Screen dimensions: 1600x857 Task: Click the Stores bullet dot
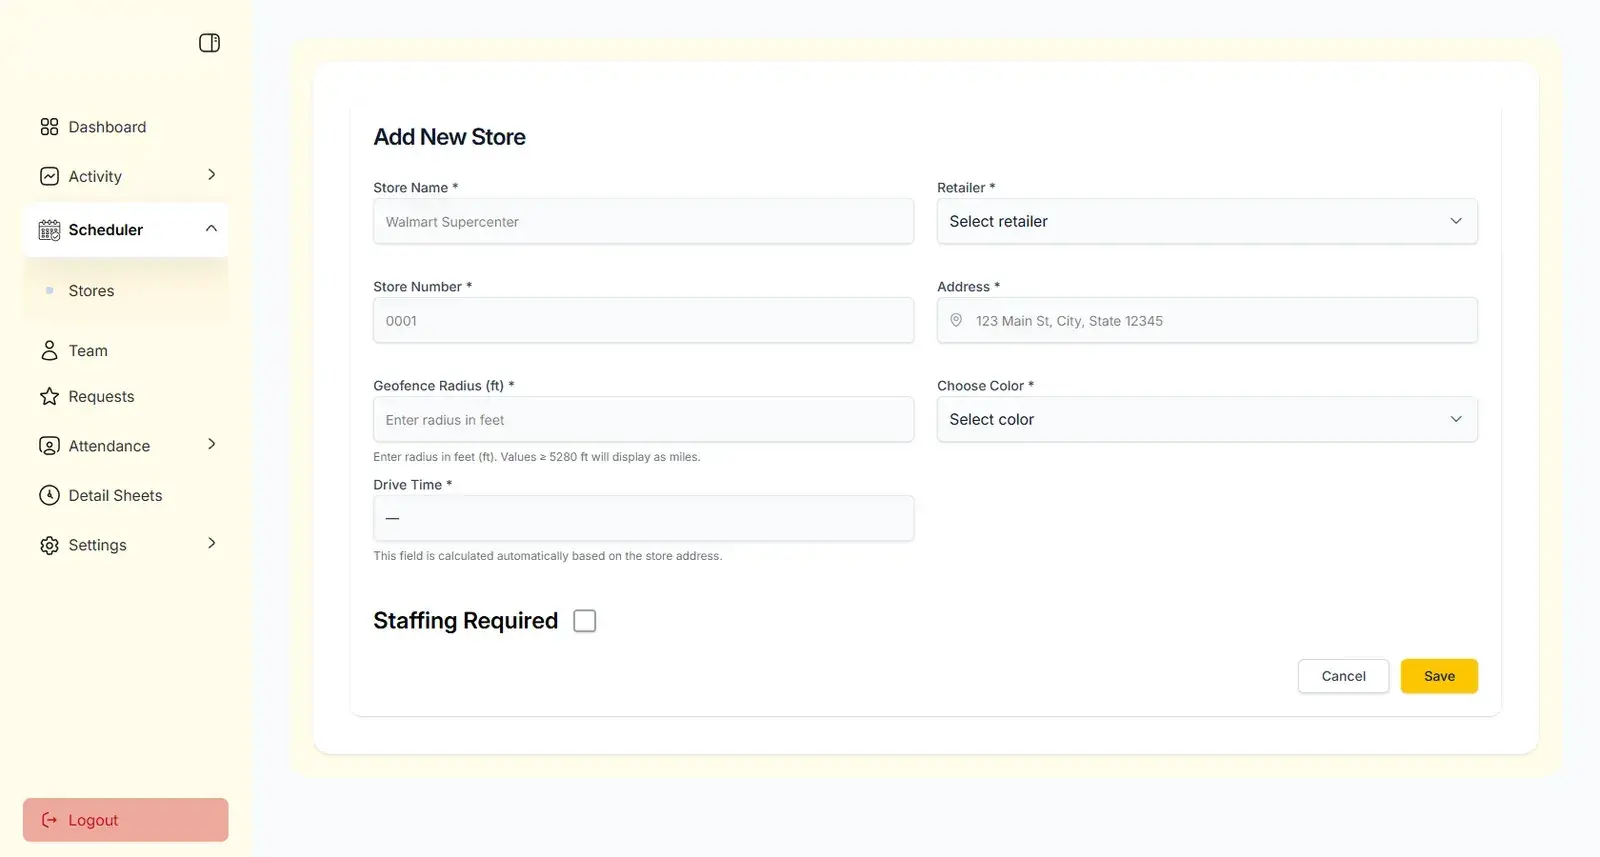[x=50, y=290]
